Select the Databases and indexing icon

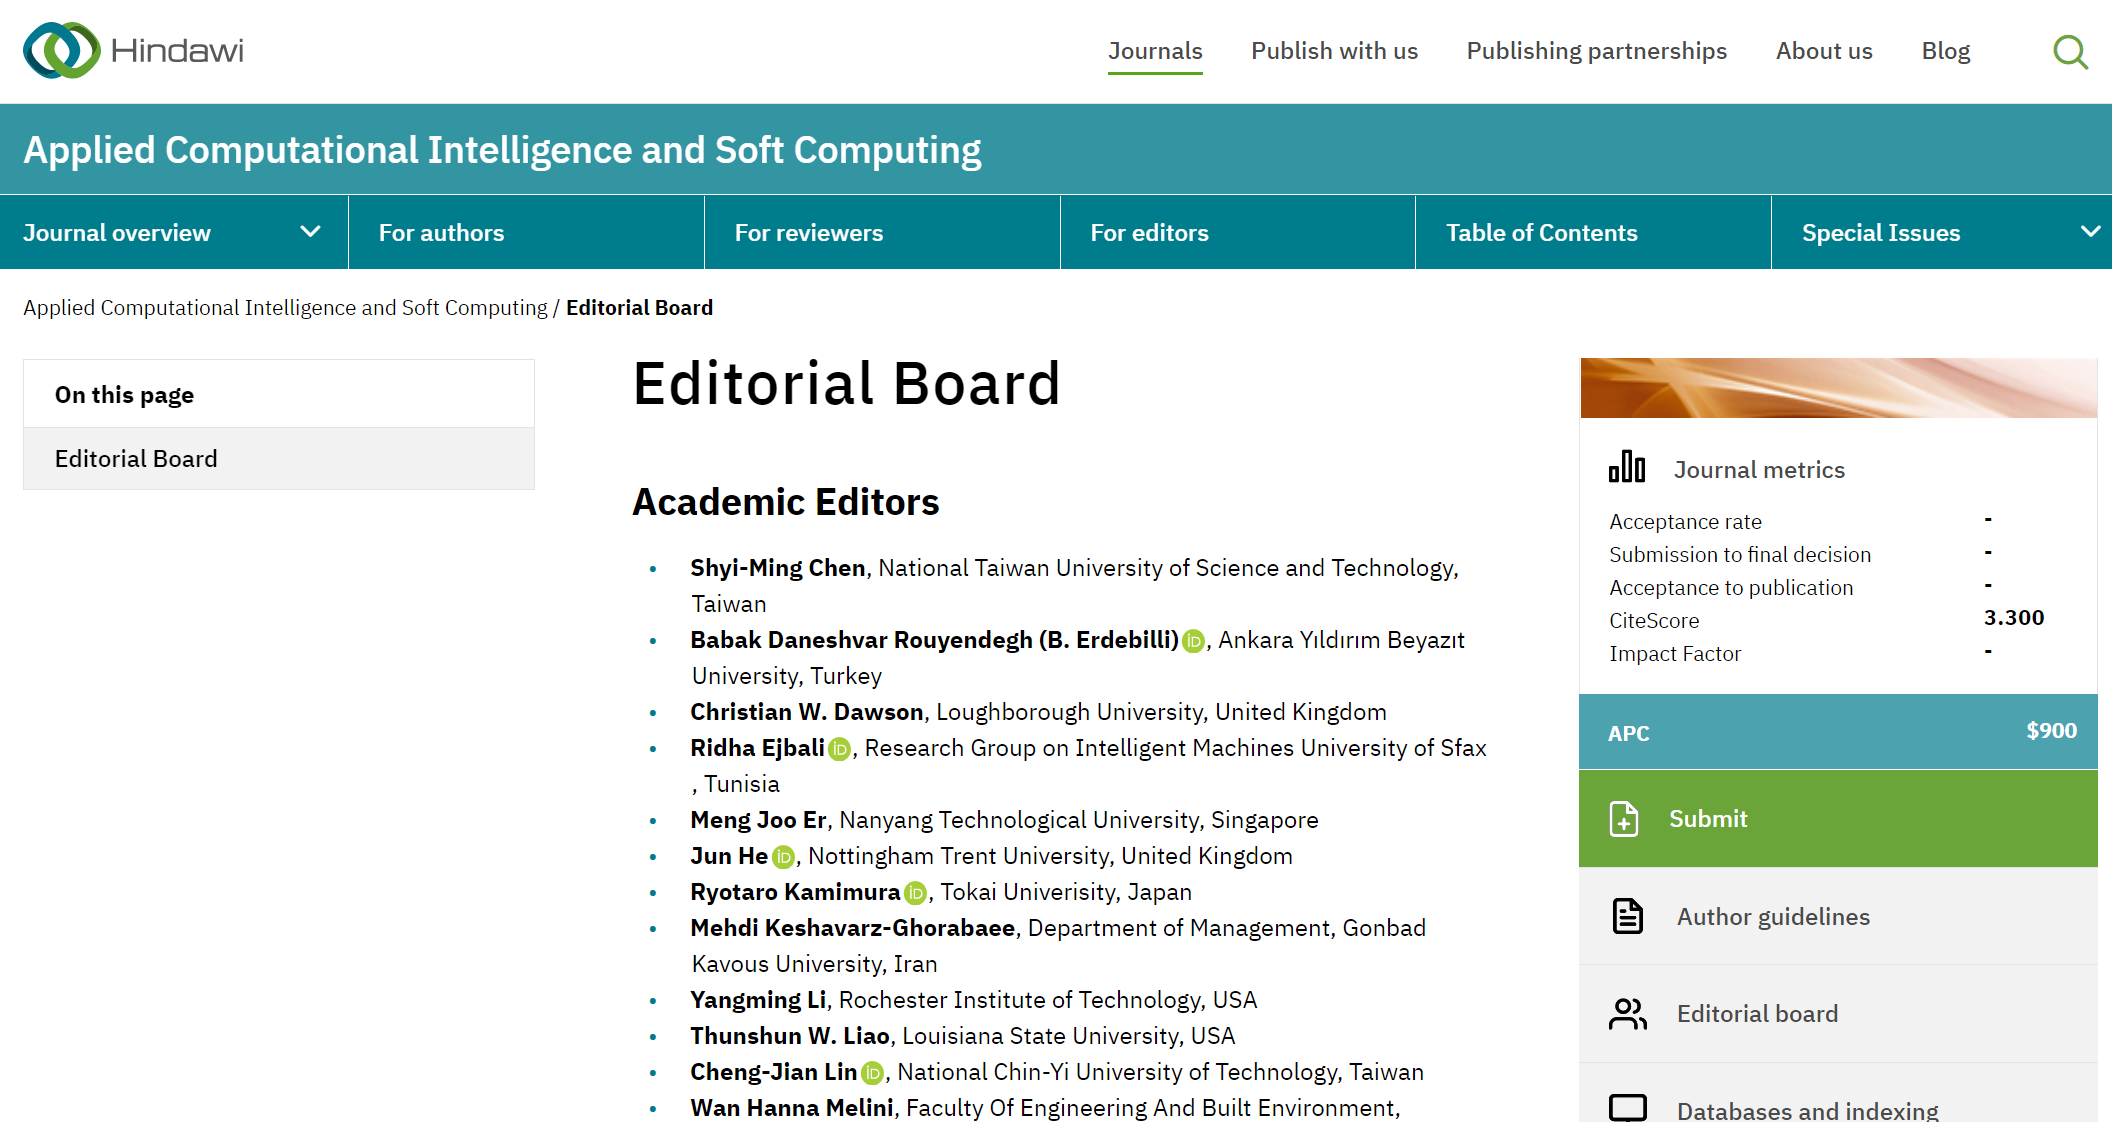(x=1626, y=1108)
